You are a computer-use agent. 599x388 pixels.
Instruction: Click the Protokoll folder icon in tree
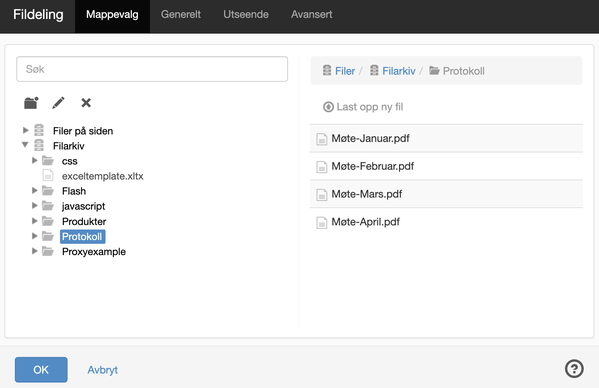48,236
